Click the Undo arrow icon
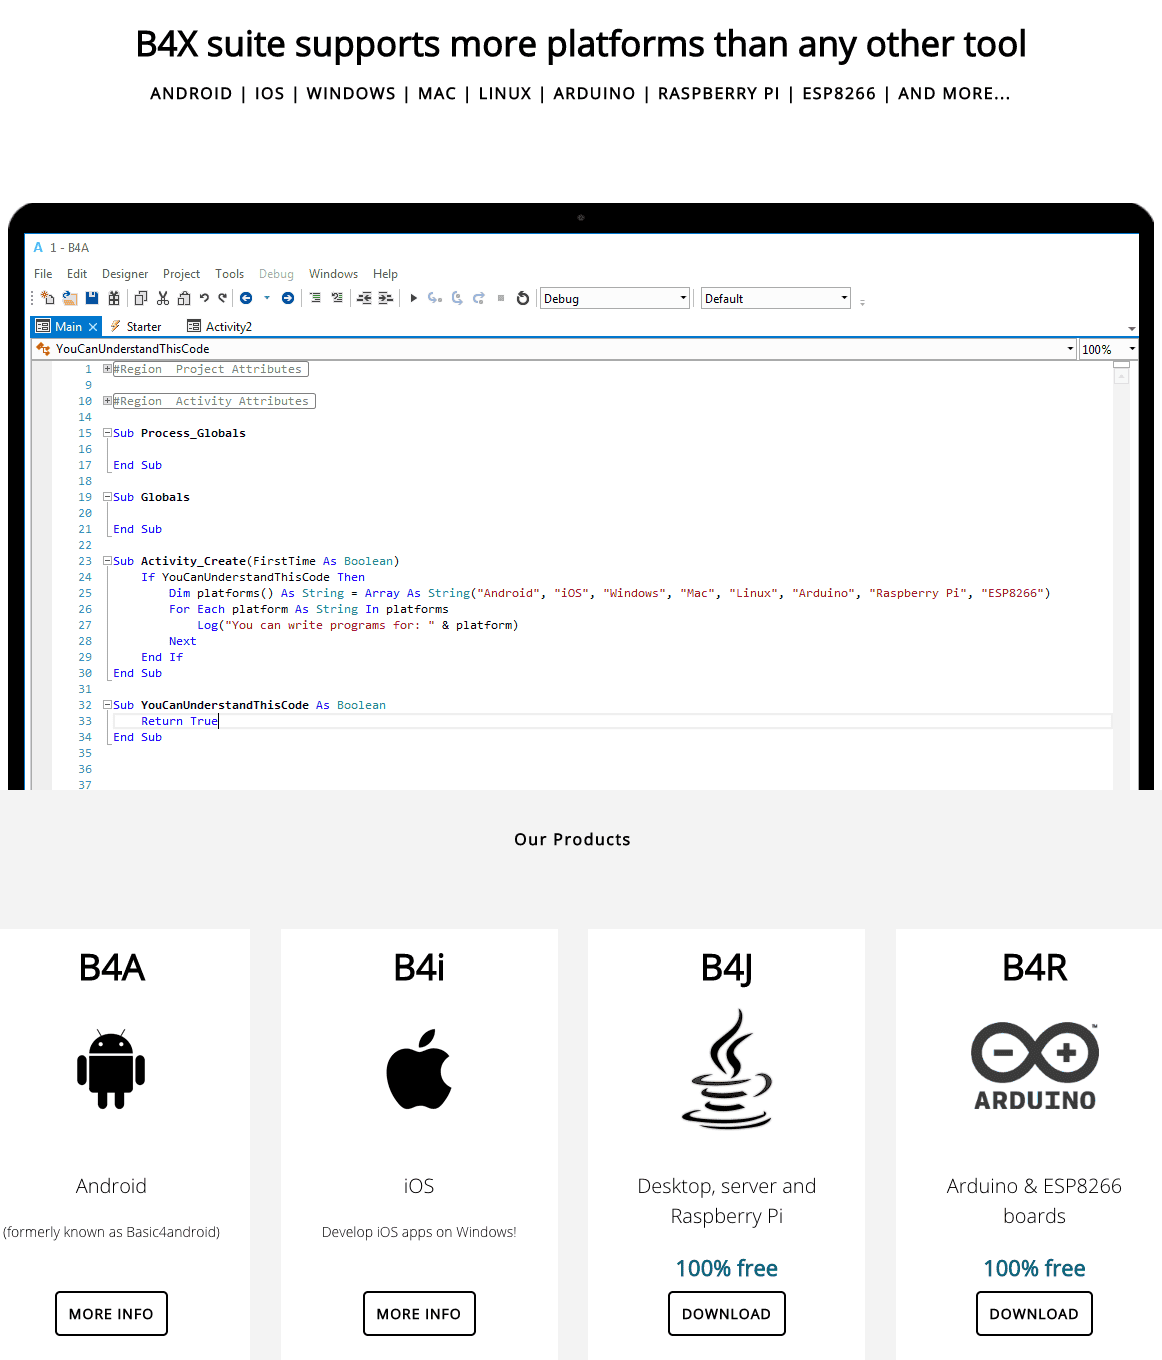Viewport: 1162px width, 1360px height. pyautogui.click(x=204, y=298)
